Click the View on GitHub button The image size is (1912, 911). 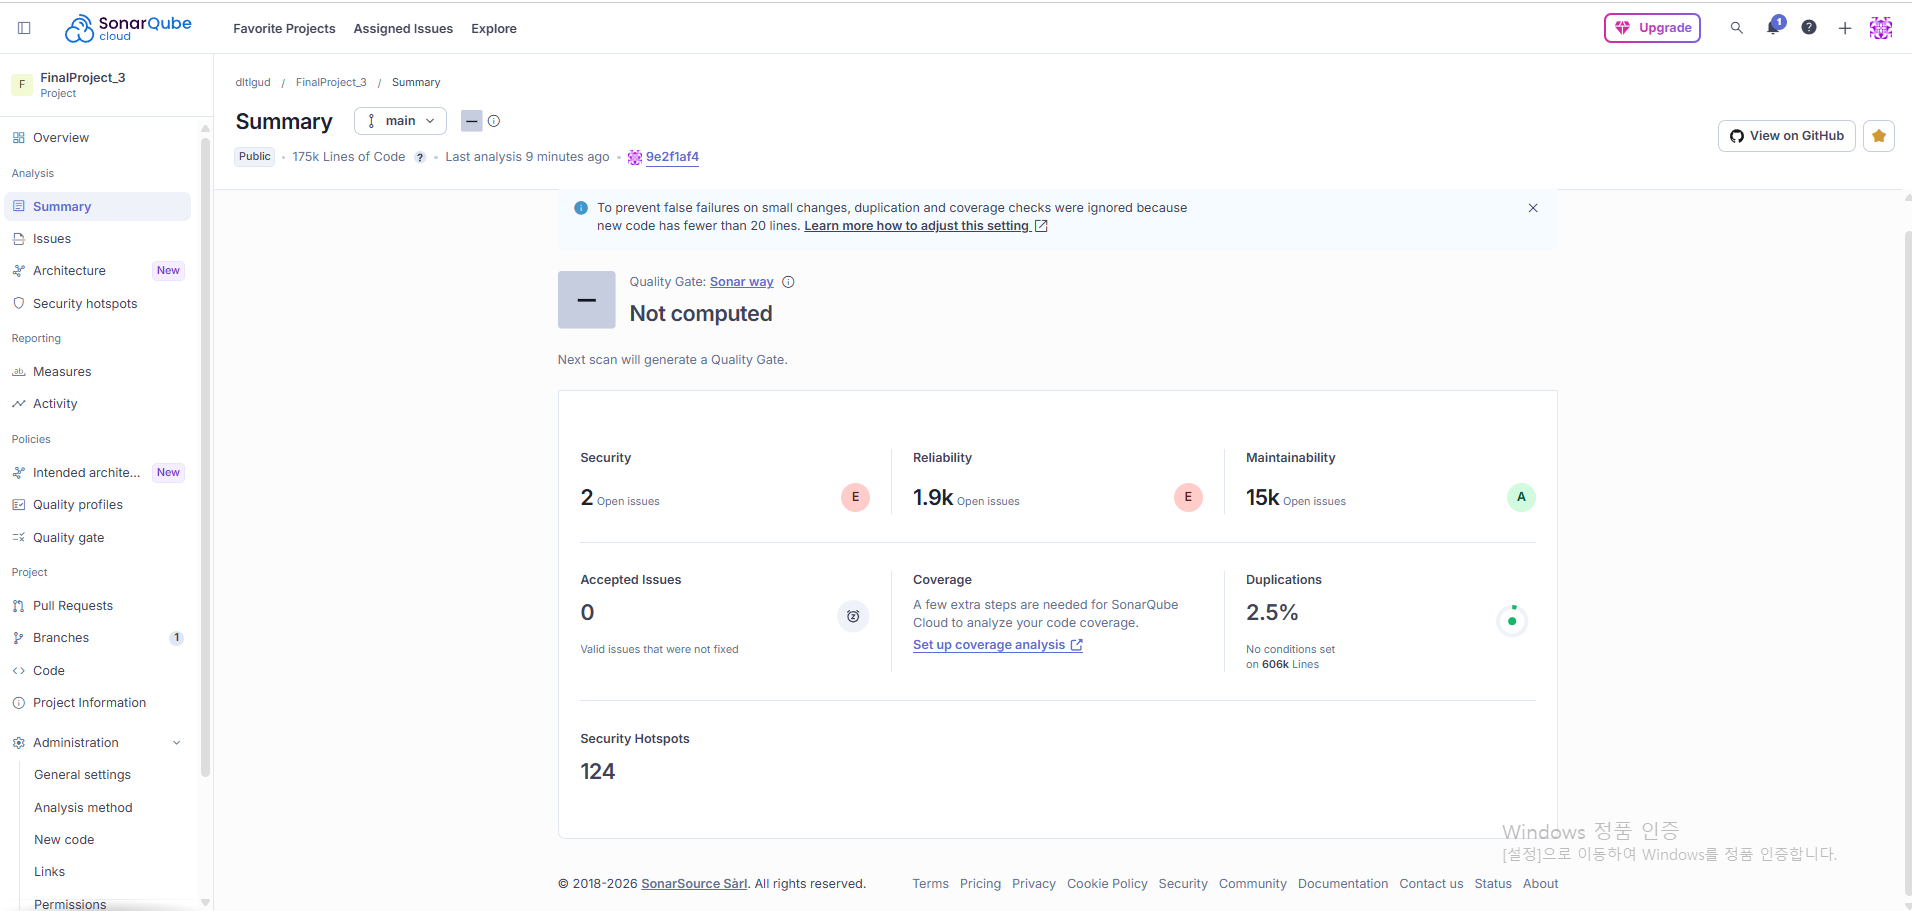tap(1787, 136)
